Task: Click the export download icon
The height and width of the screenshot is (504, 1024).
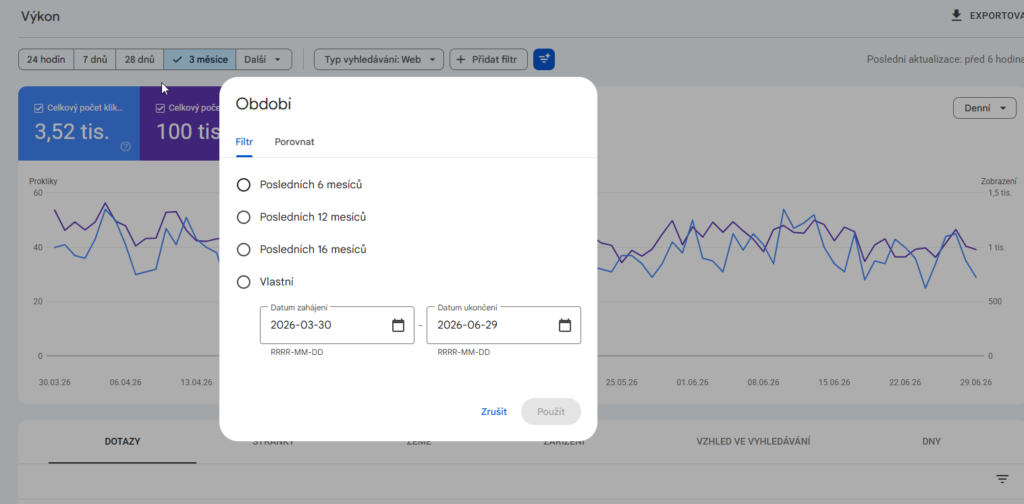Action: 957,16
